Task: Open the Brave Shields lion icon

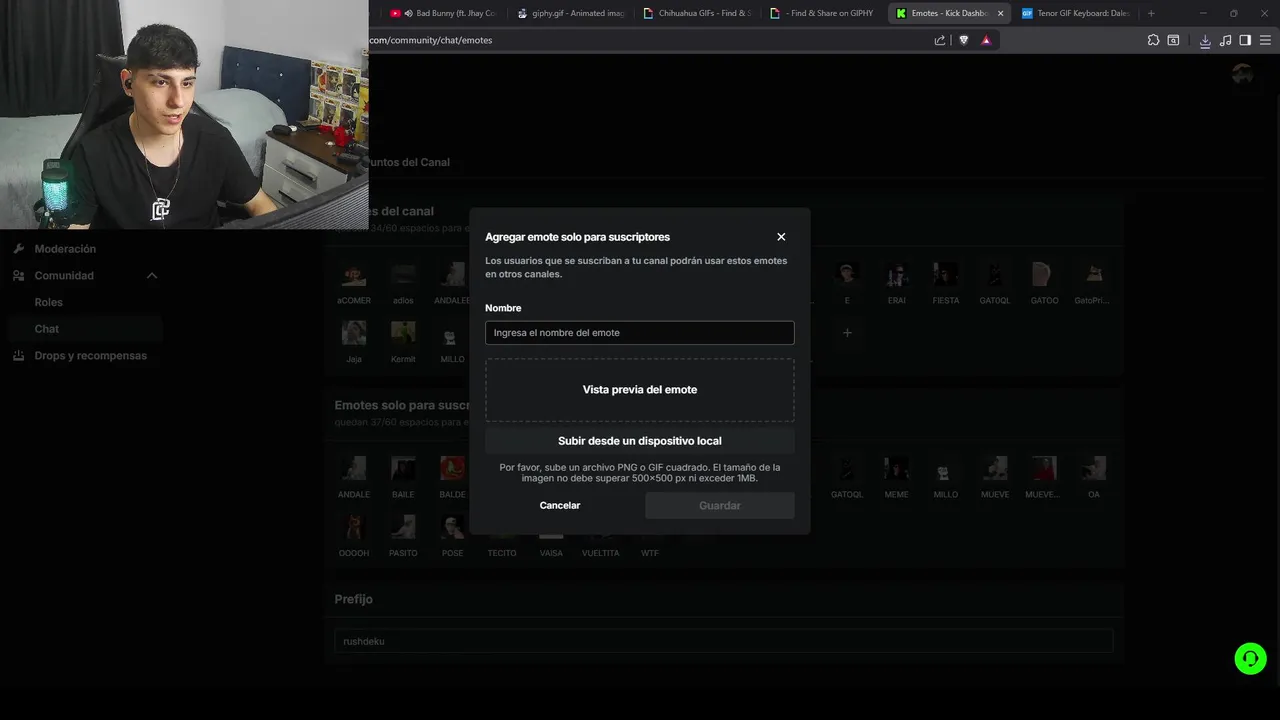Action: click(964, 40)
